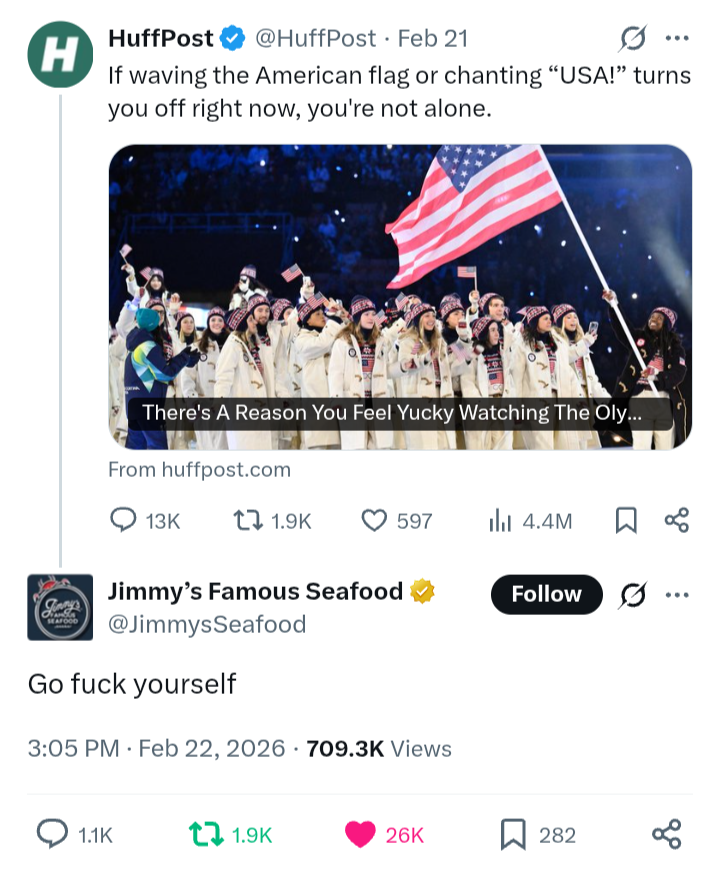Bookmark Jimmy's Famous Seafood post

click(x=512, y=835)
